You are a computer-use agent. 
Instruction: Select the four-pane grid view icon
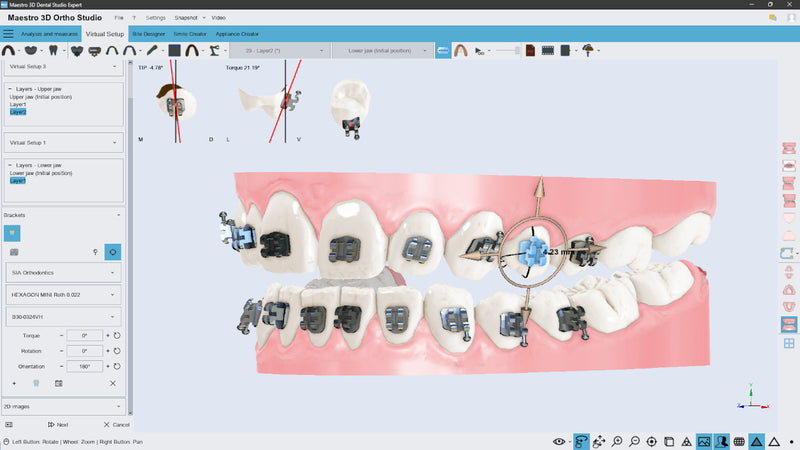(789, 344)
